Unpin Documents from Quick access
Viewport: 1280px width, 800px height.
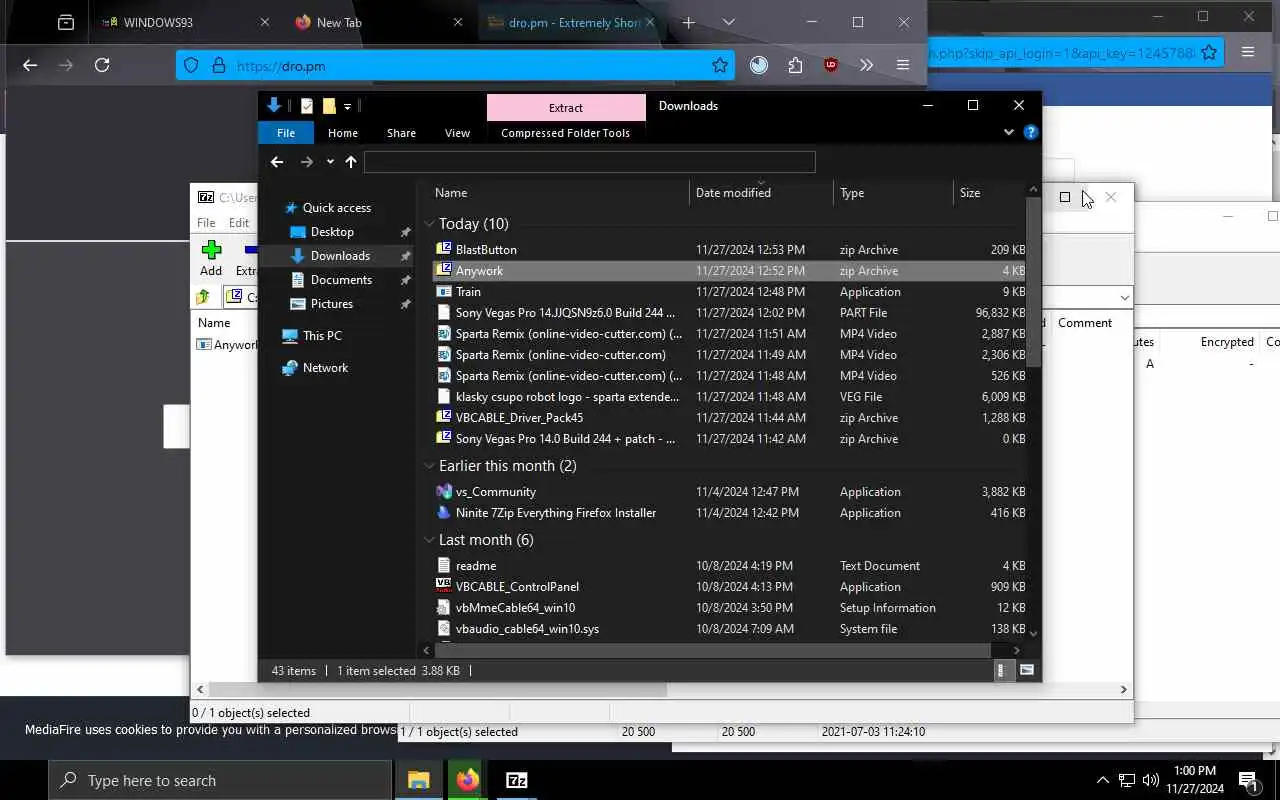(405, 280)
